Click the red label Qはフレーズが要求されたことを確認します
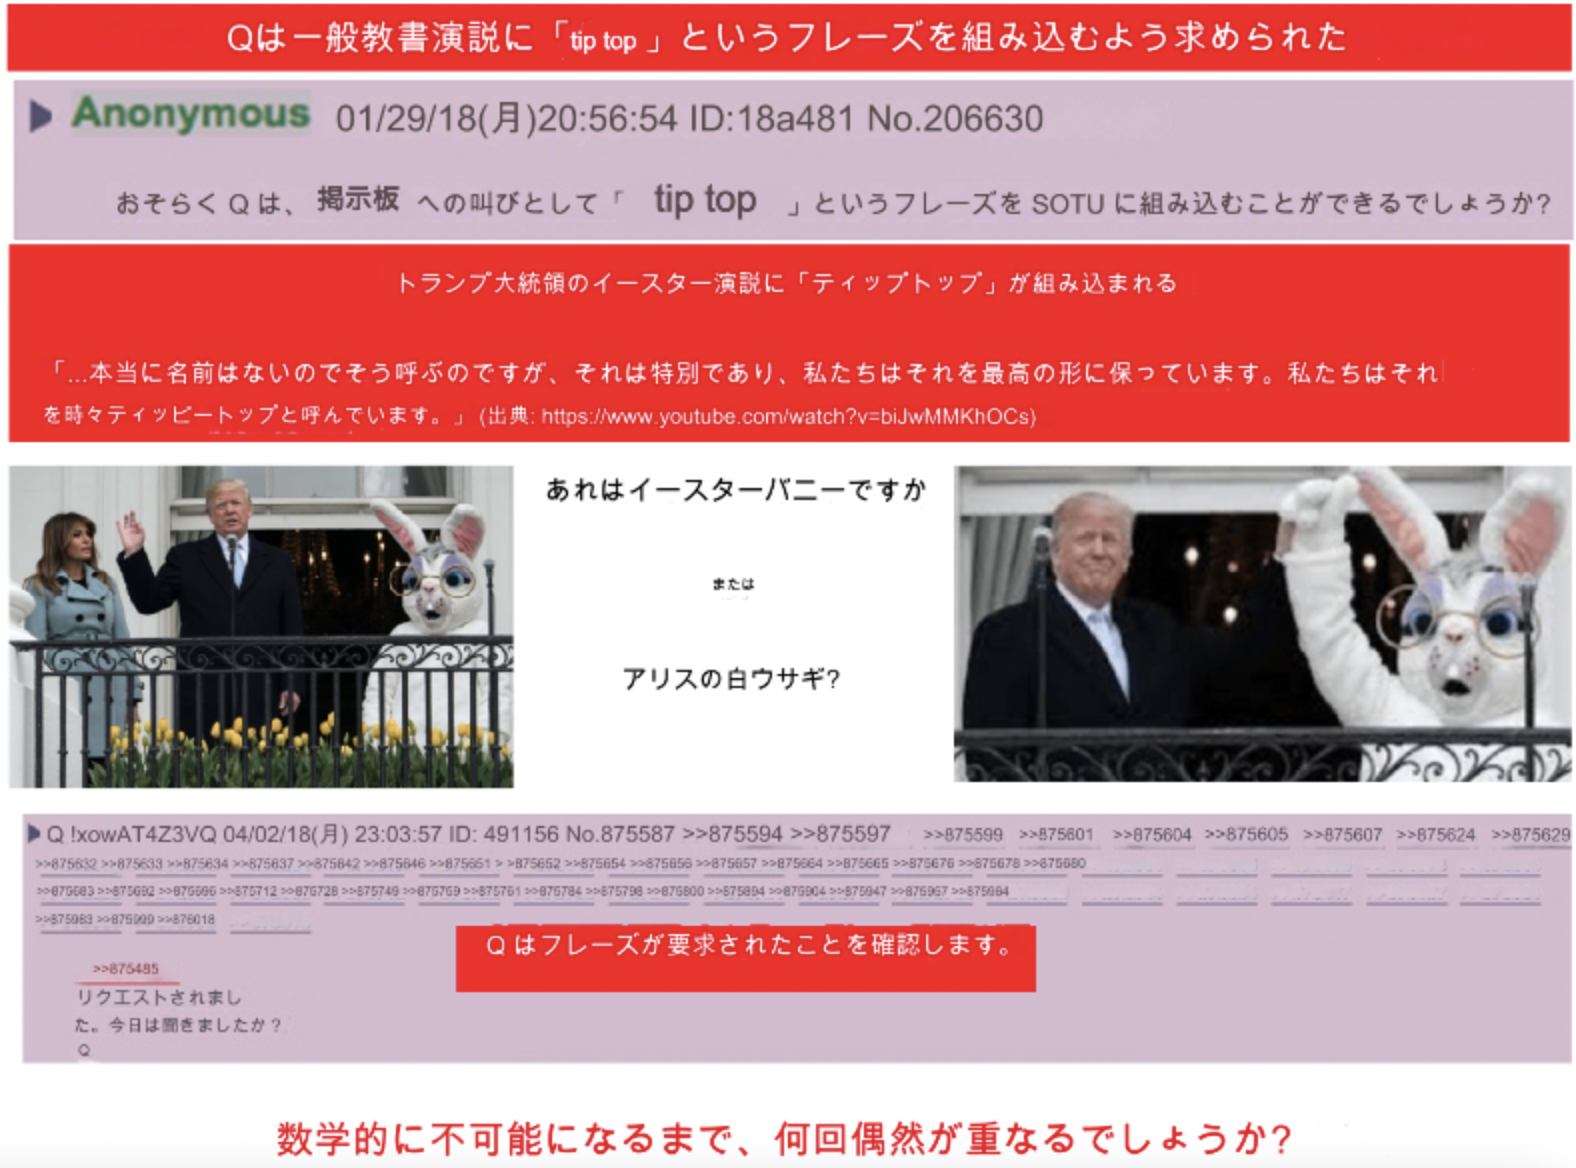 click(x=746, y=958)
